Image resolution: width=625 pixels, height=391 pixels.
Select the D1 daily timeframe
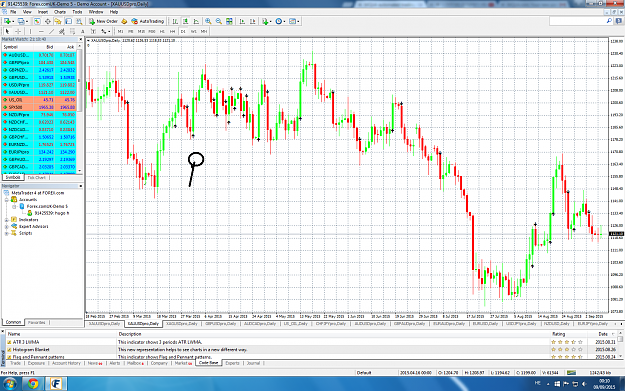[183, 31]
